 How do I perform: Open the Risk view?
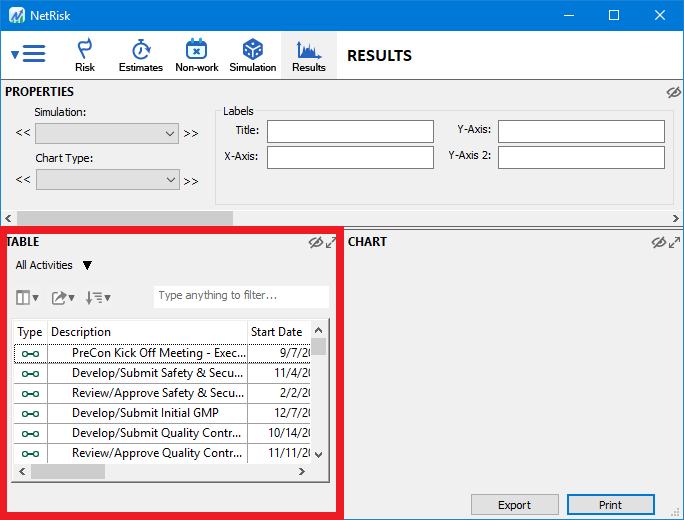[x=85, y=55]
